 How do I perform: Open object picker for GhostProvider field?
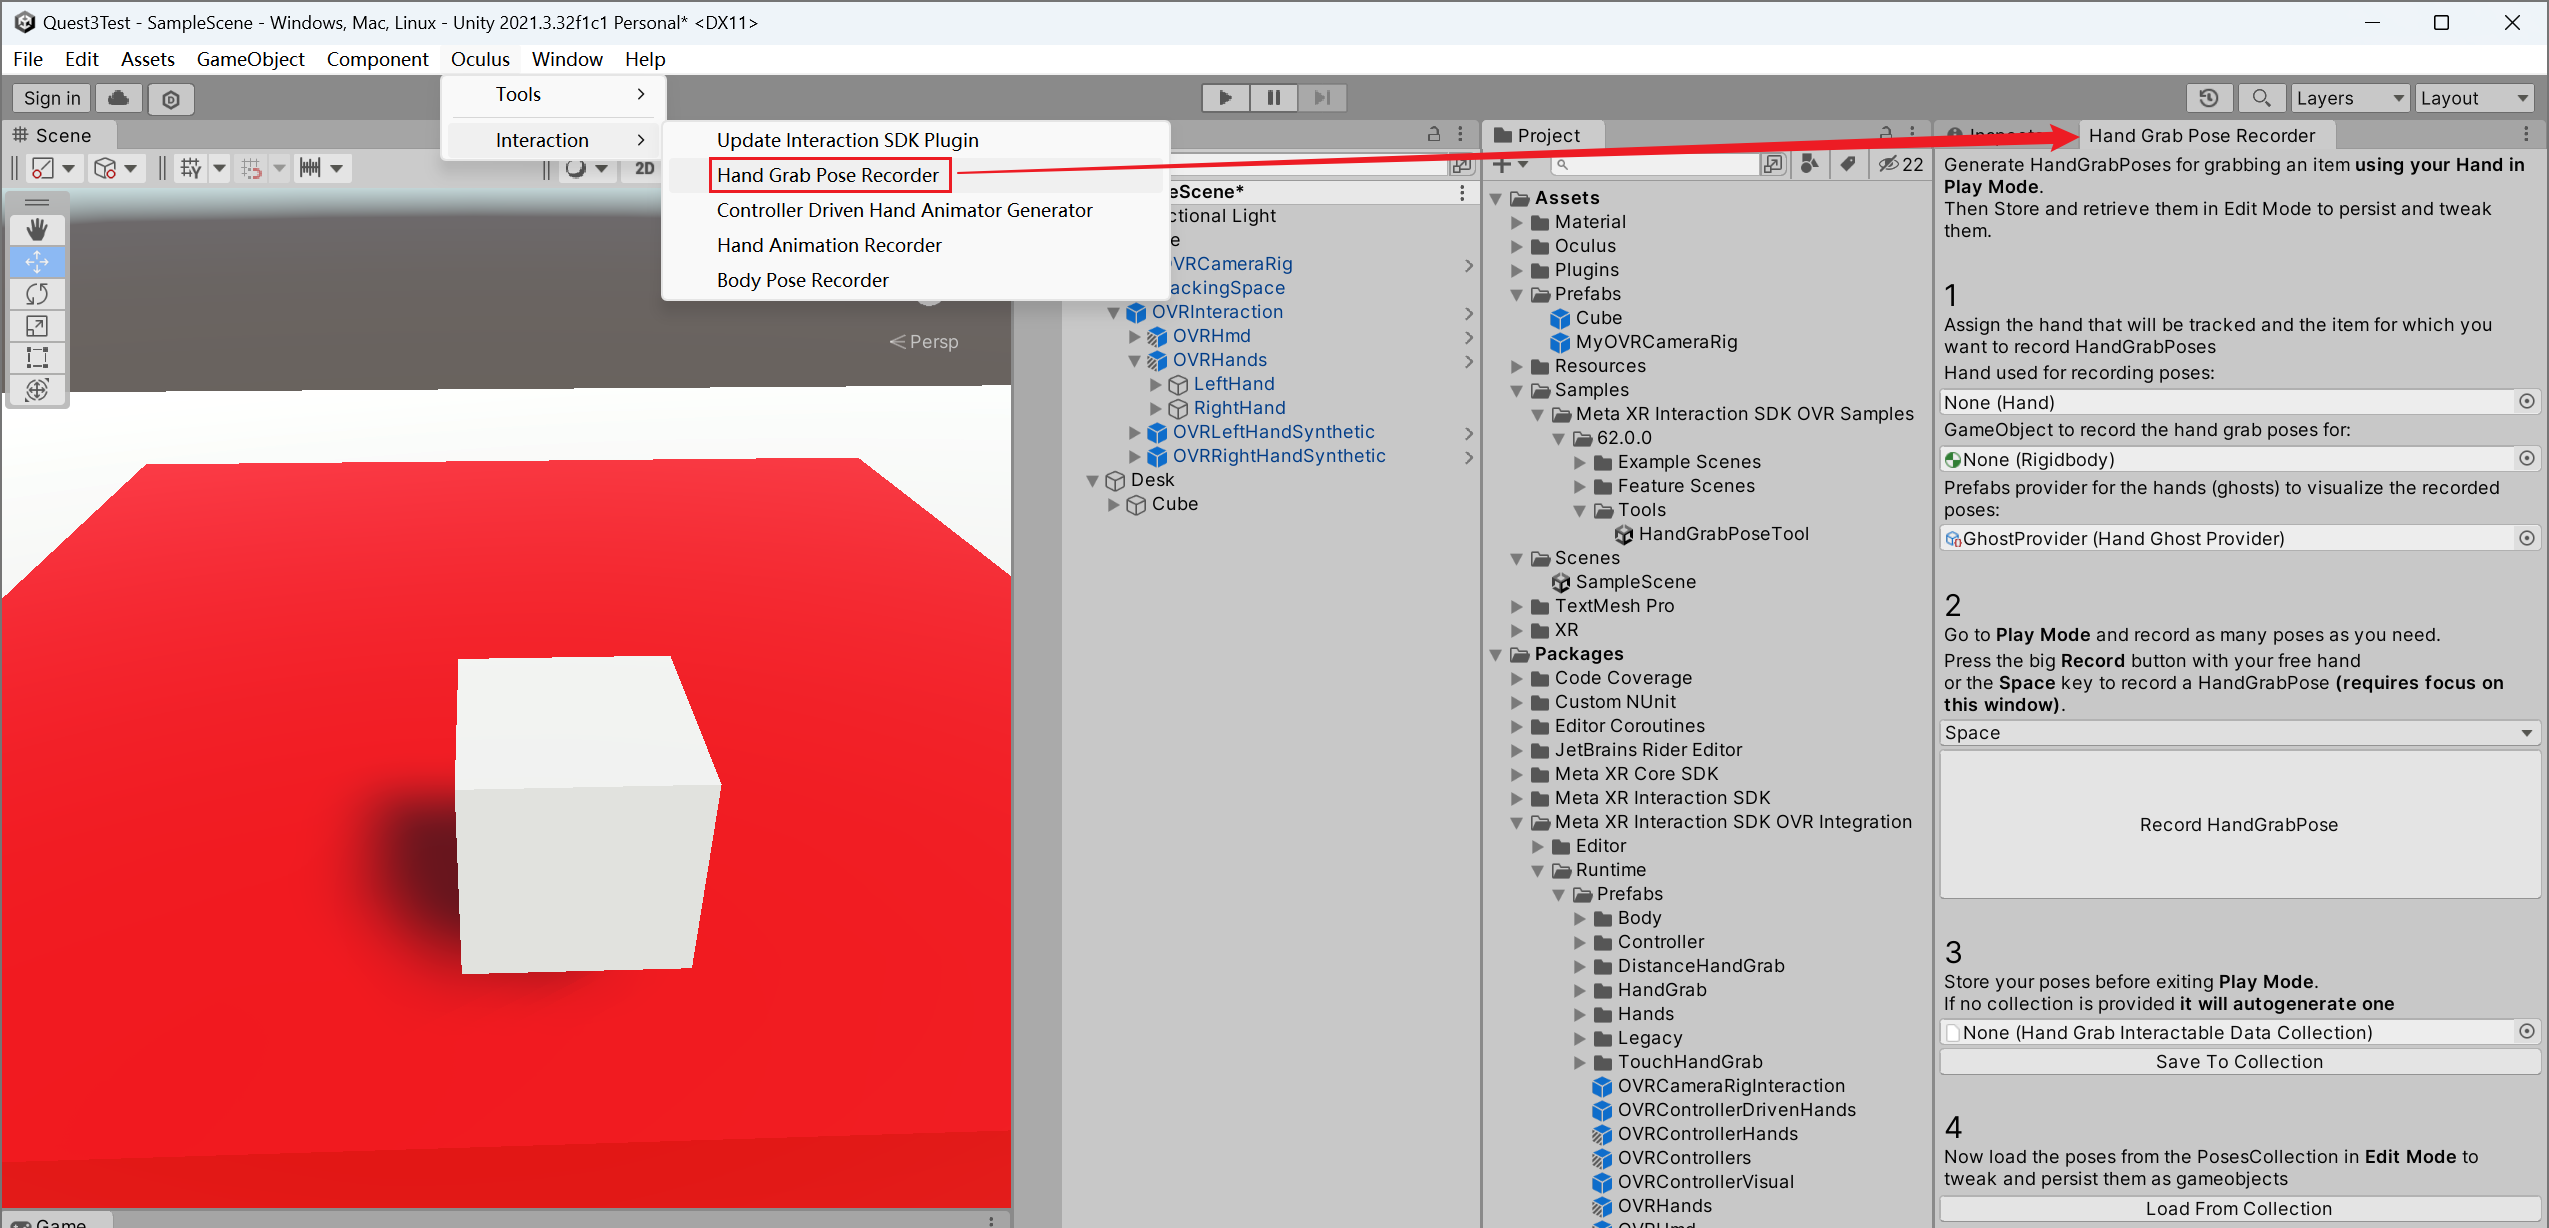coord(2526,538)
